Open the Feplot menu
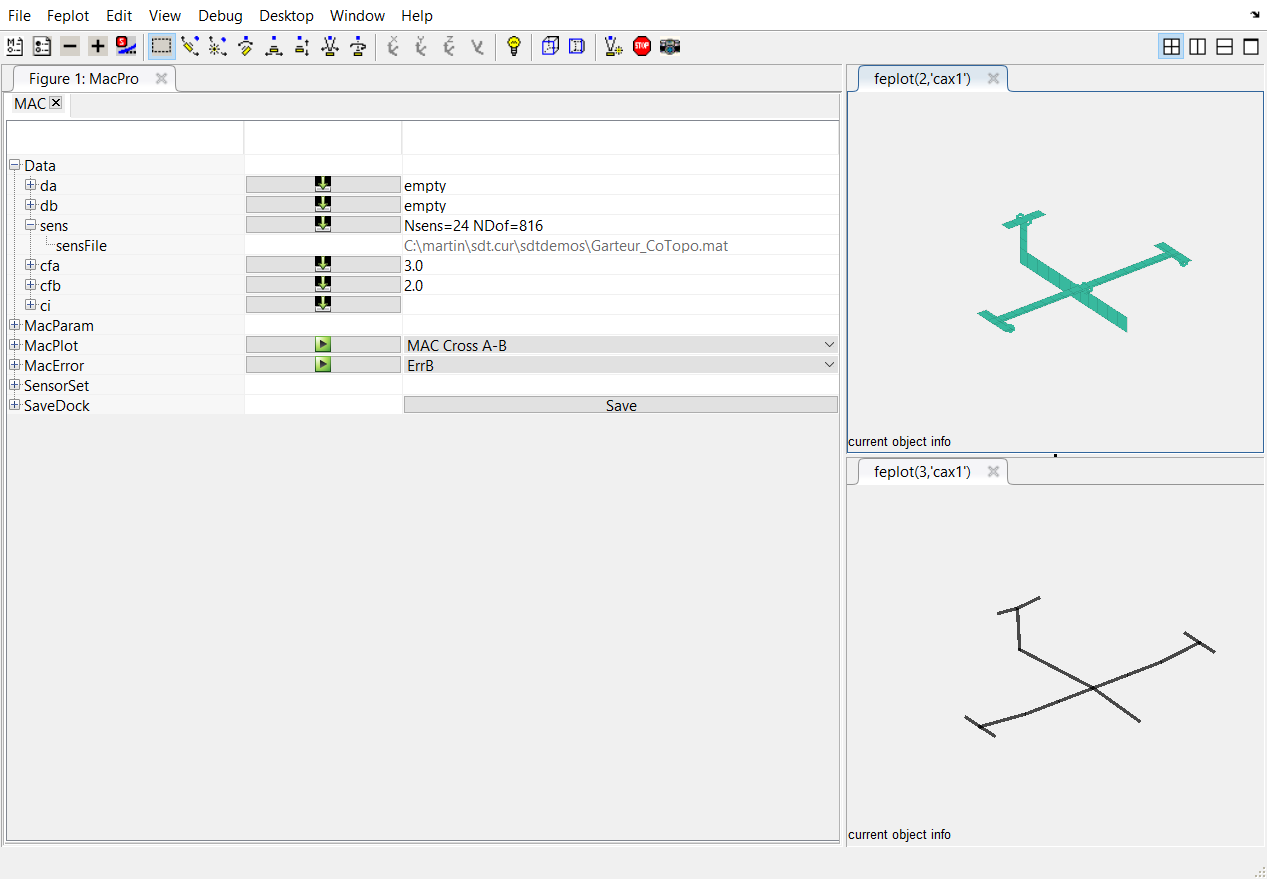 pos(68,16)
